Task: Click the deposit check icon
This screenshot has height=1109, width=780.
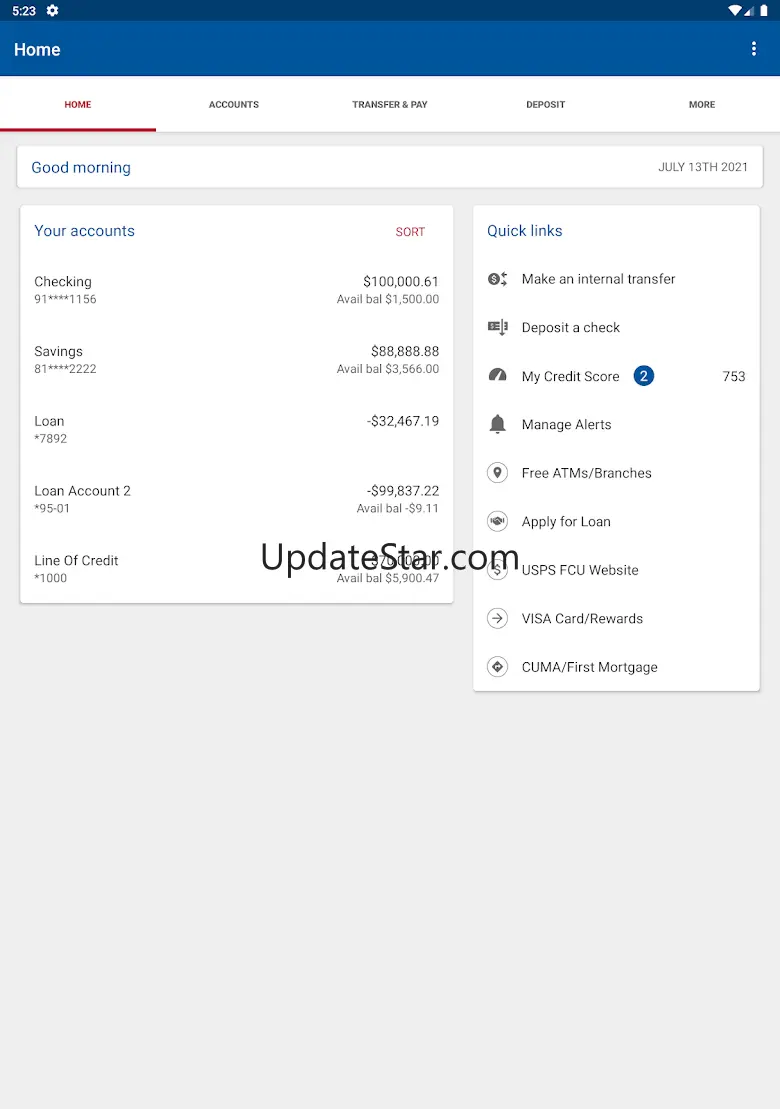Action: point(498,327)
